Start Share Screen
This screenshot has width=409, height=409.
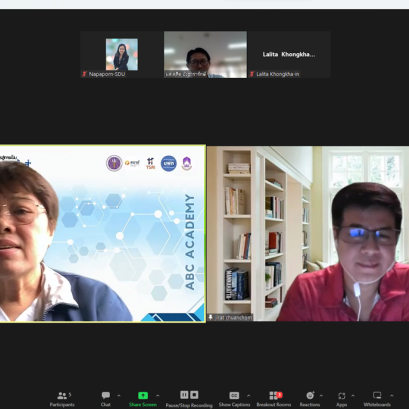(x=143, y=399)
